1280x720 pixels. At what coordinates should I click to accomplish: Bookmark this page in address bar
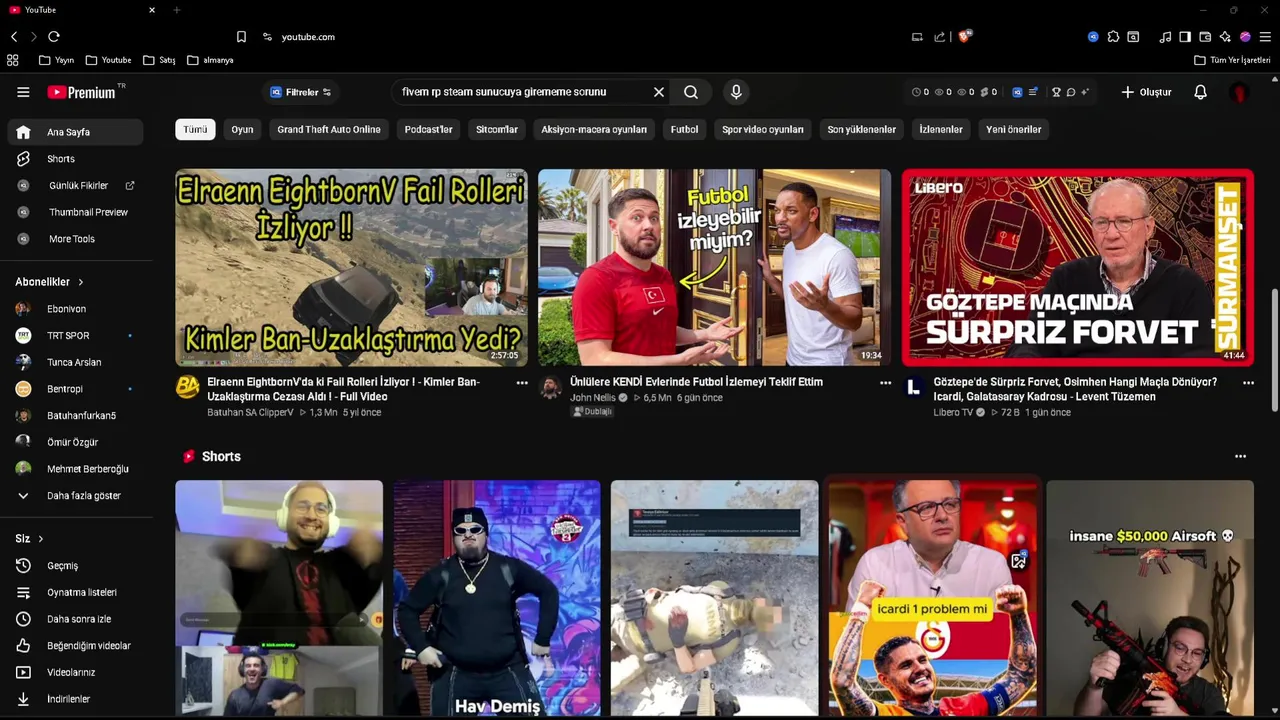pos(241,36)
